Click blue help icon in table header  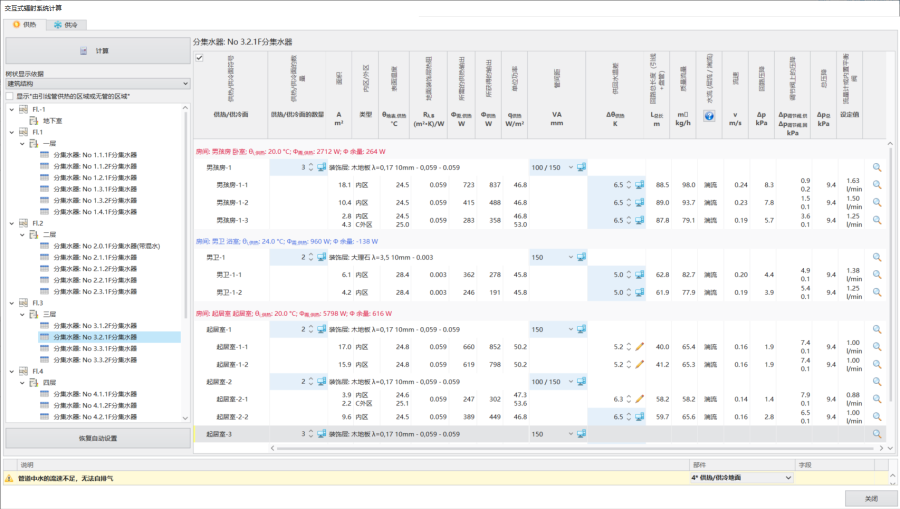709,116
